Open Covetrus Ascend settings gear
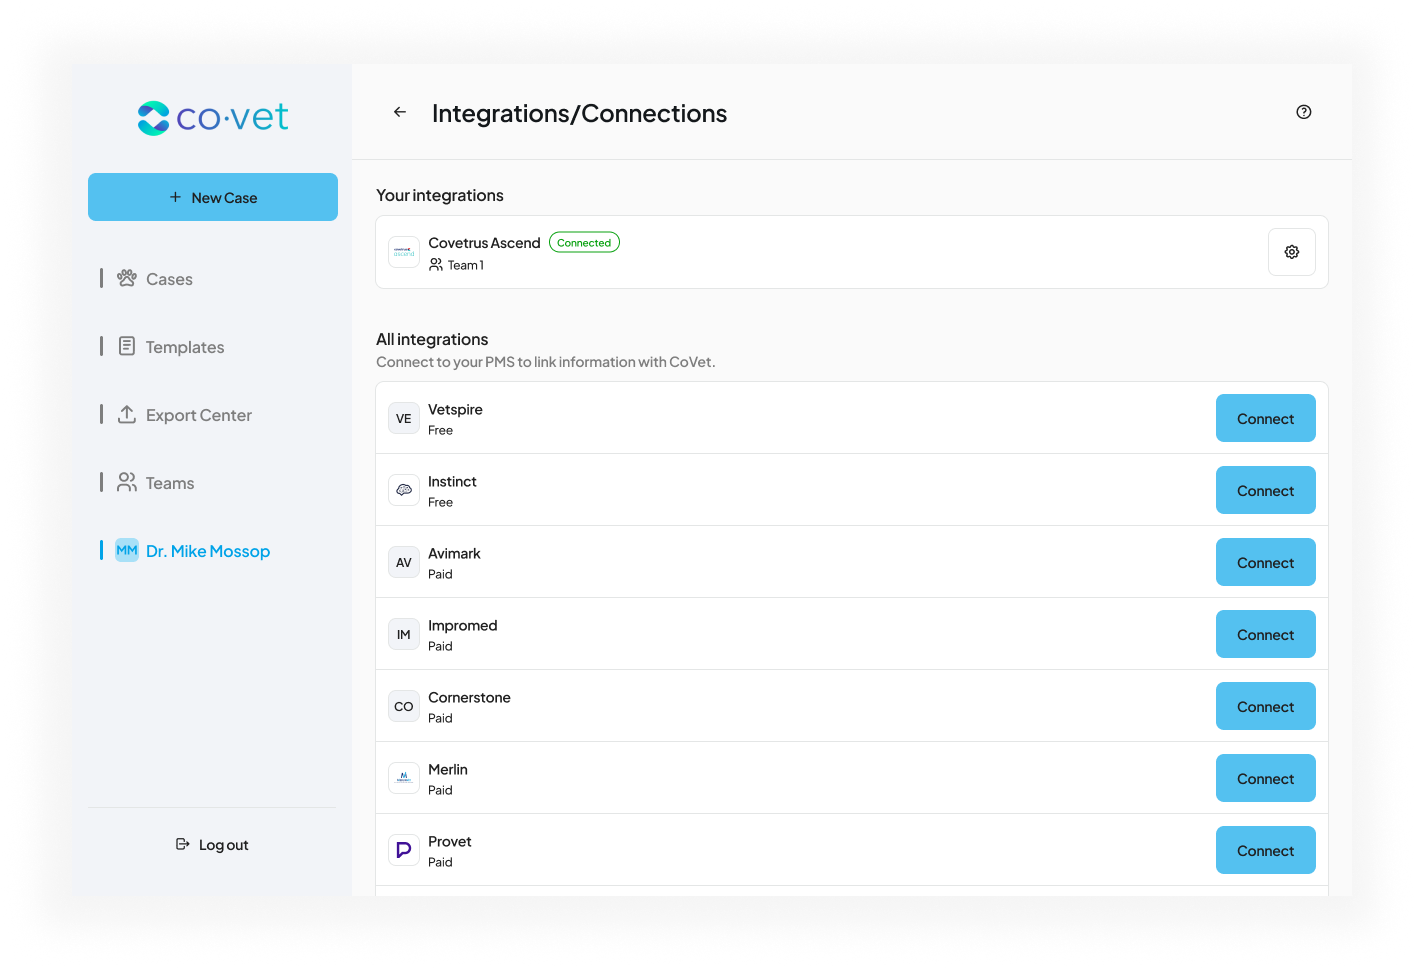This screenshot has height=968, width=1416. pos(1292,252)
